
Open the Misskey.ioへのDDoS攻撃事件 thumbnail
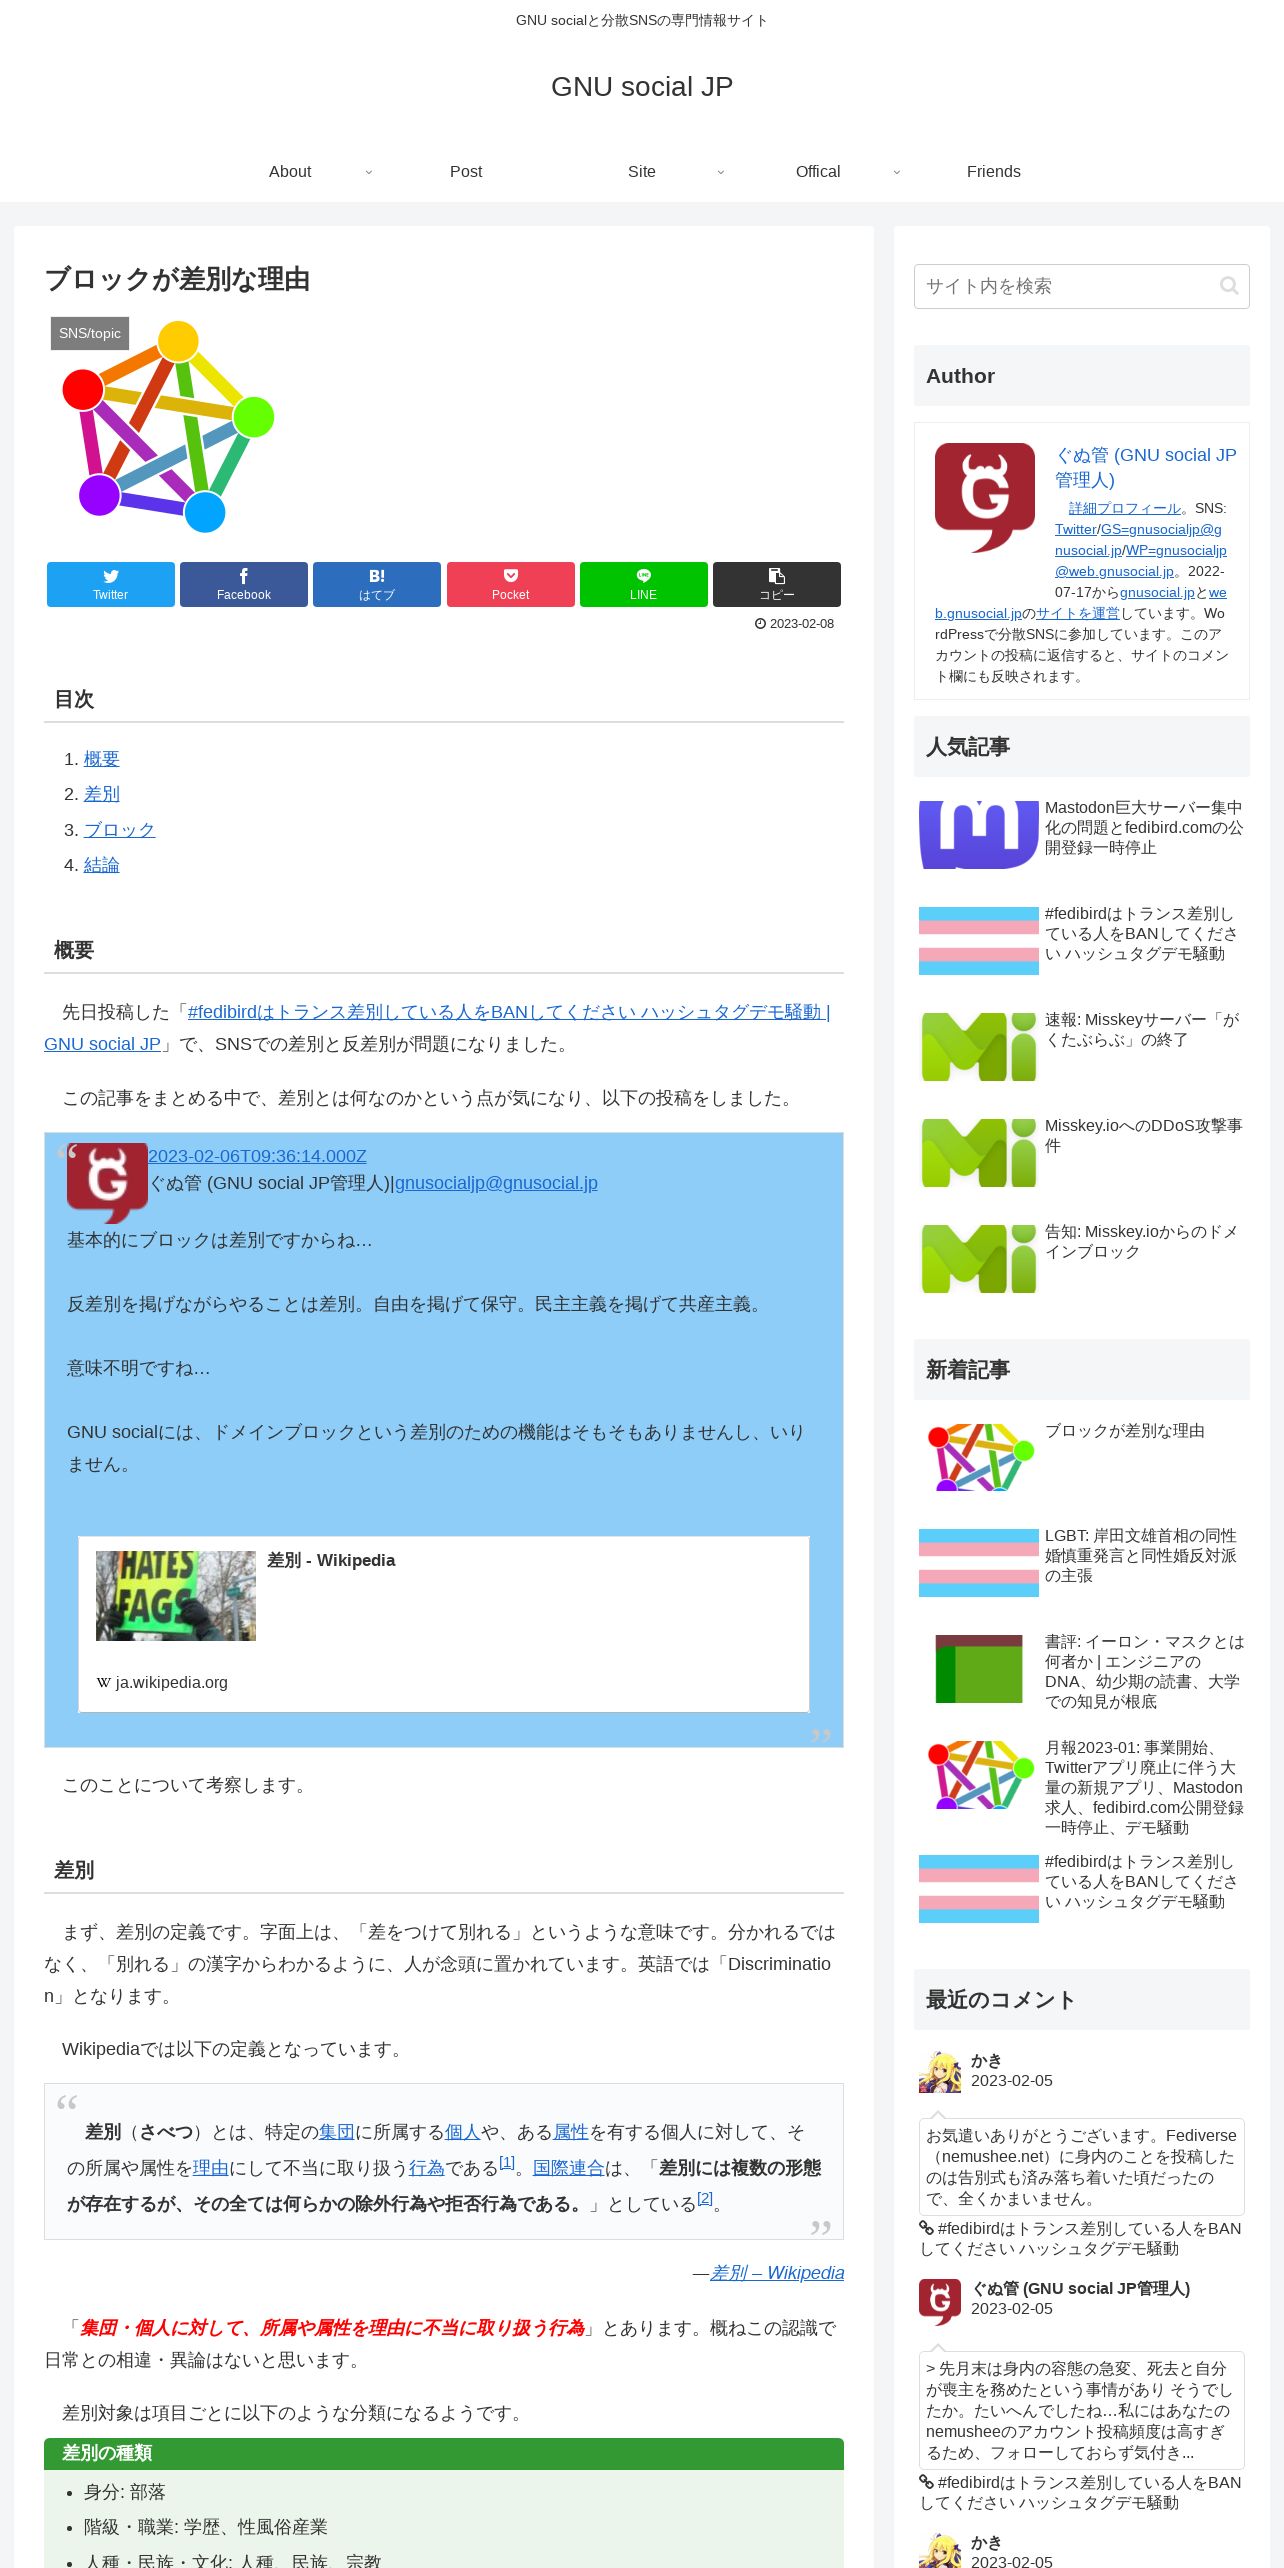979,1152
